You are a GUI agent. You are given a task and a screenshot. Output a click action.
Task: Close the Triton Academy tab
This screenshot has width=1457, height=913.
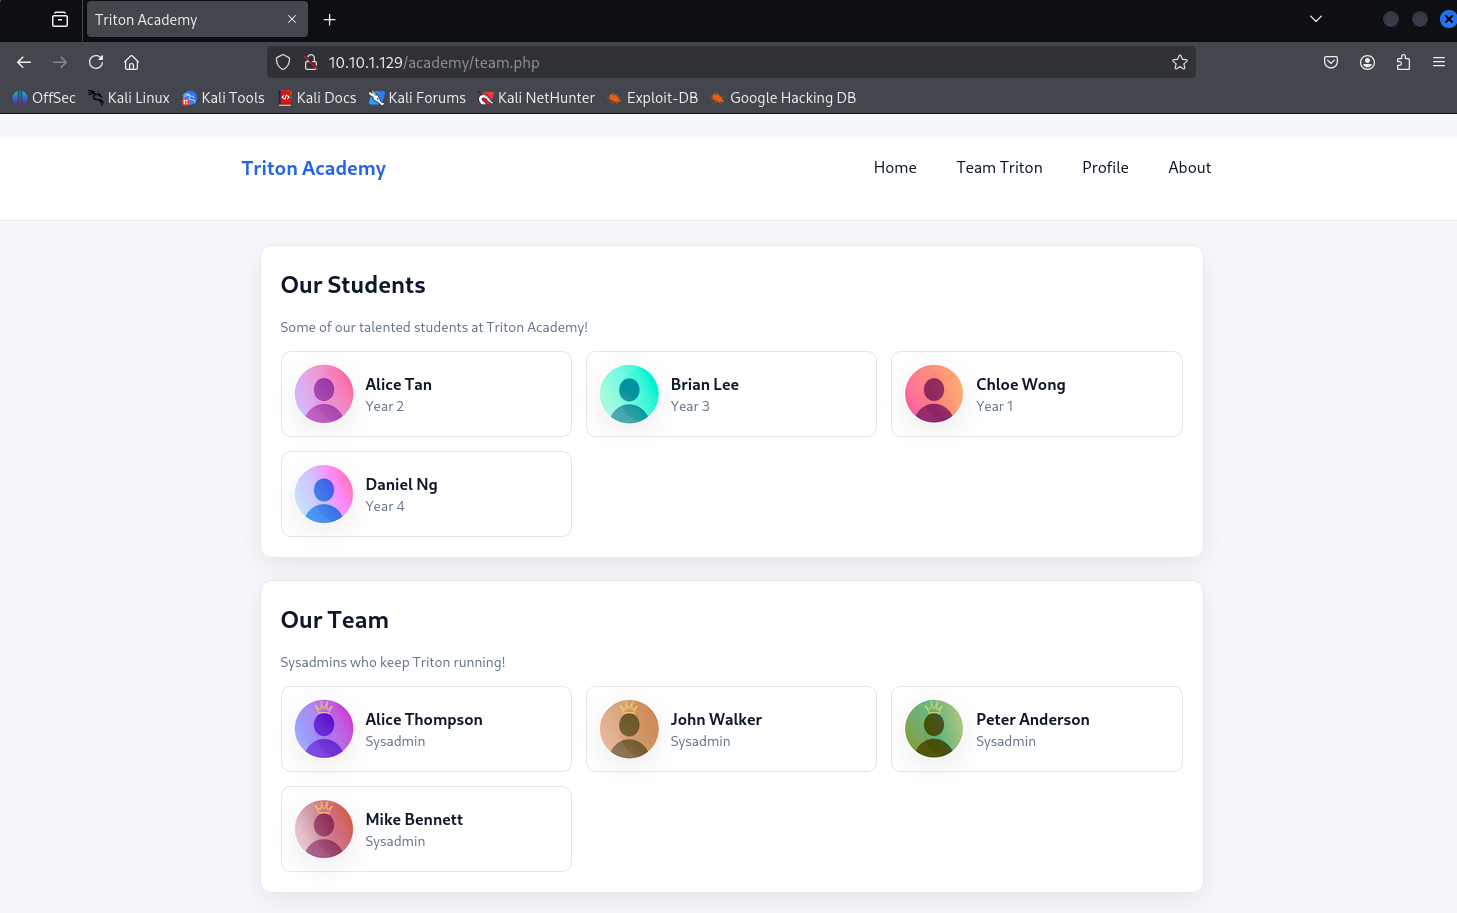click(x=292, y=19)
